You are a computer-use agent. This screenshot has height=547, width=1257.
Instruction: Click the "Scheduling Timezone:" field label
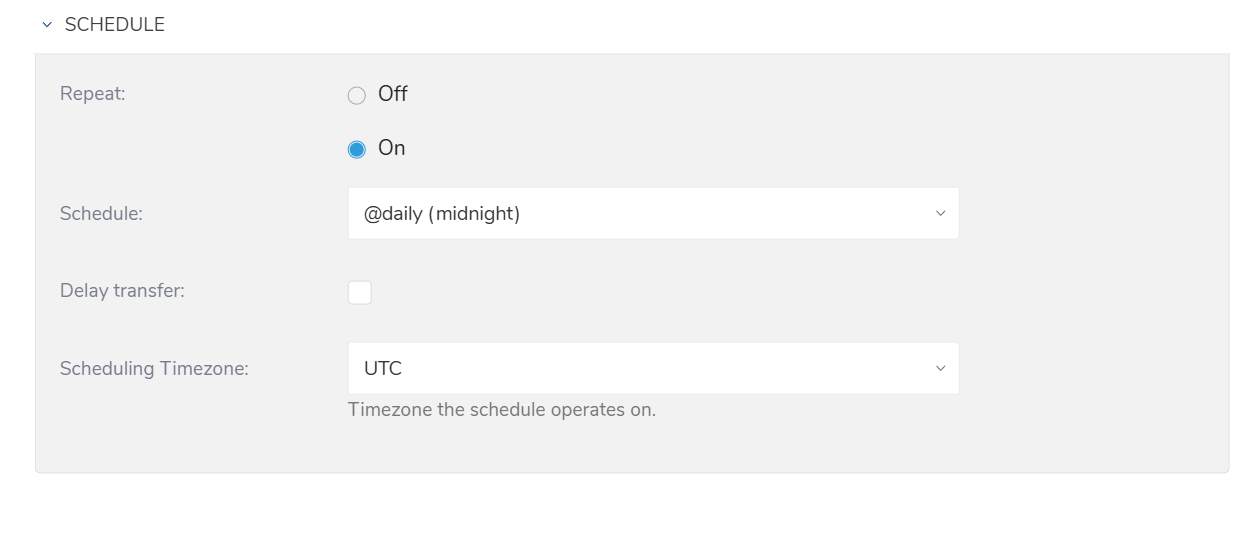tap(154, 368)
